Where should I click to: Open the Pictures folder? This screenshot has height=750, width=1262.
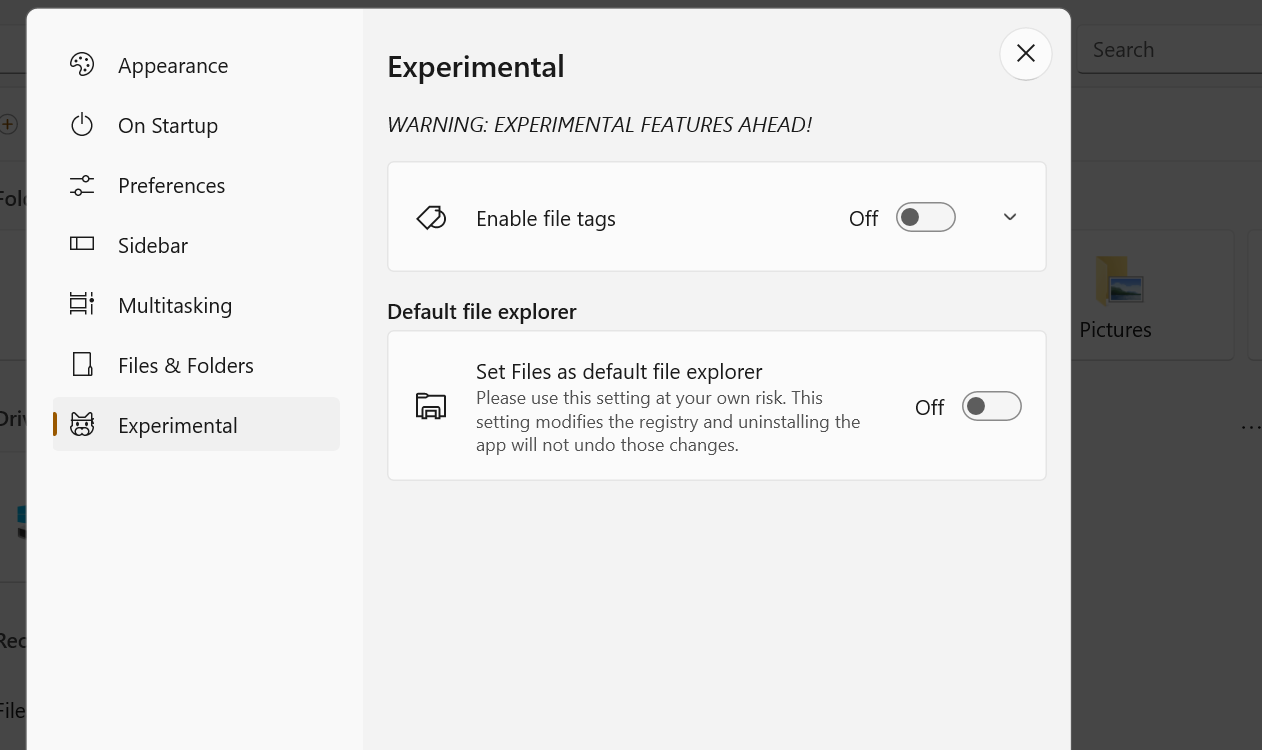(1116, 295)
